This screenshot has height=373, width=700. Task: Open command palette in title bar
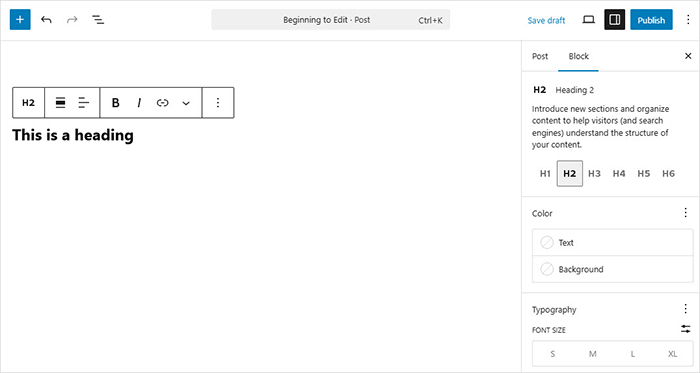tap(331, 20)
